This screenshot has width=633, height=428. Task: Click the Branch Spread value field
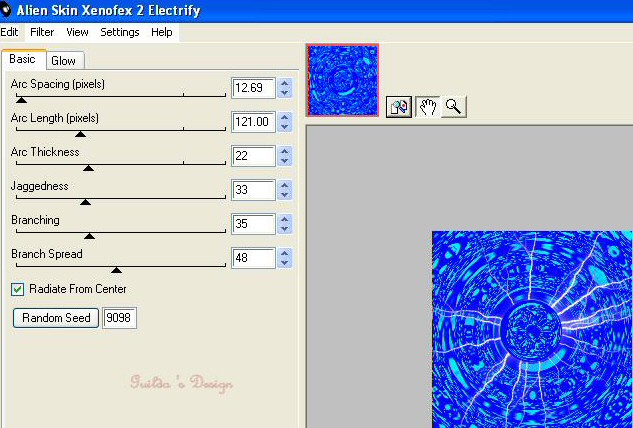254,258
